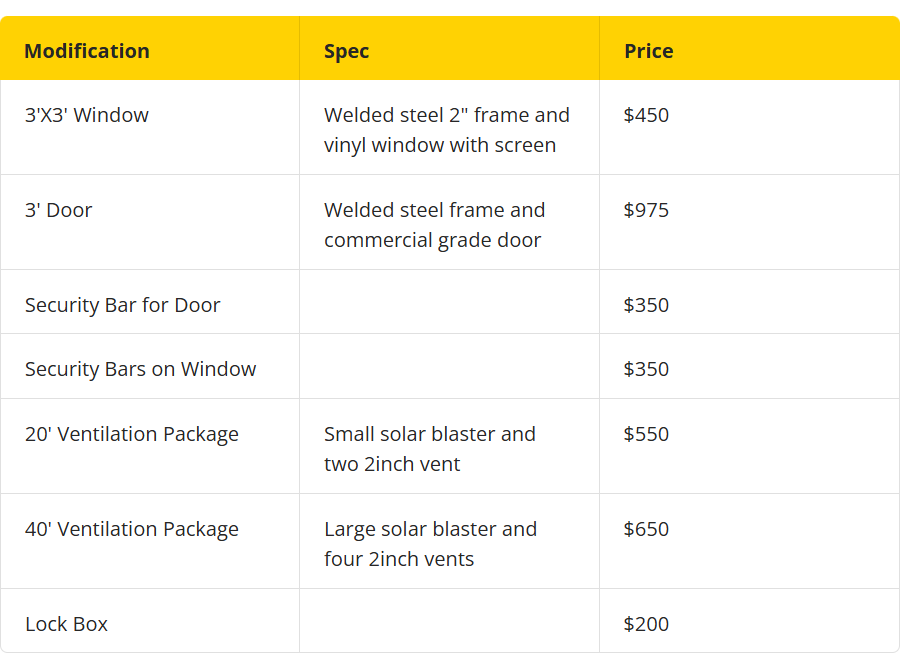Click the $550 price value

[646, 434]
